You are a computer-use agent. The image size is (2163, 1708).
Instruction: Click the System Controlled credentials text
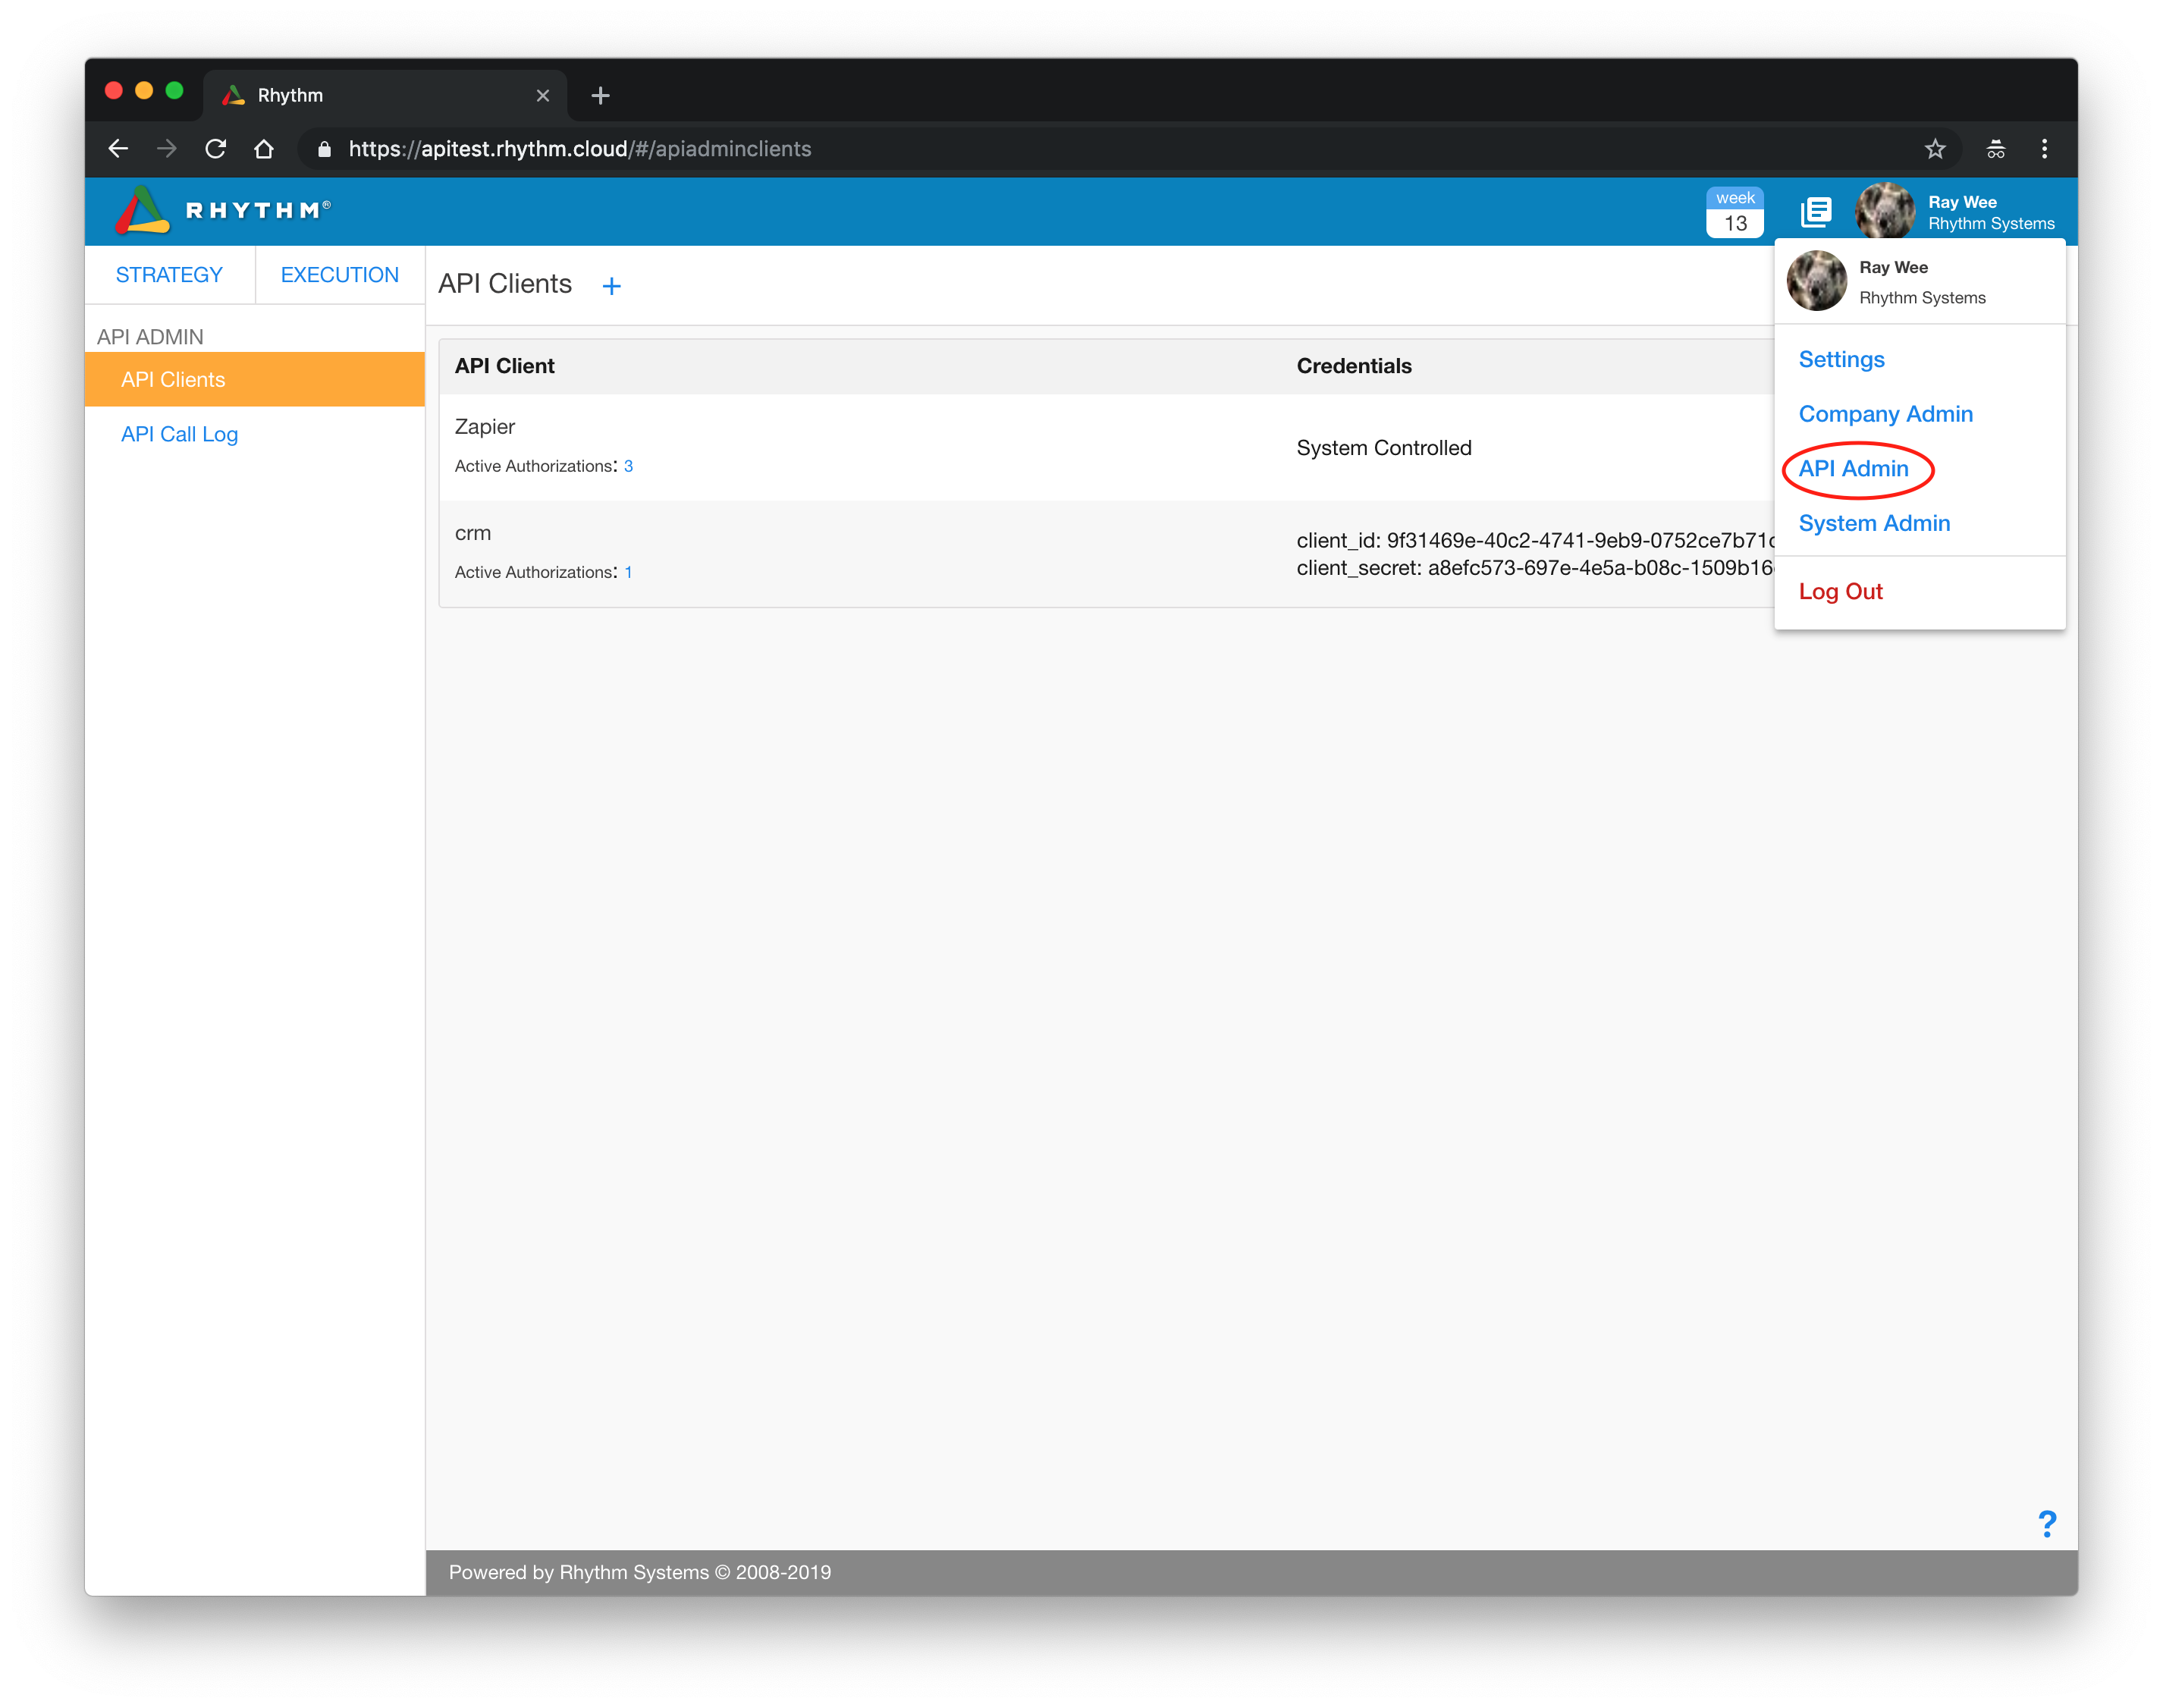point(1384,448)
